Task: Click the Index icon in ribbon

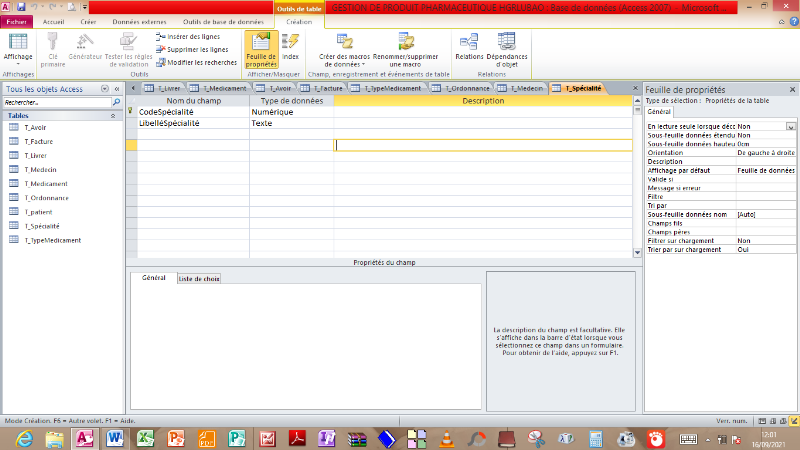Action: (x=290, y=46)
